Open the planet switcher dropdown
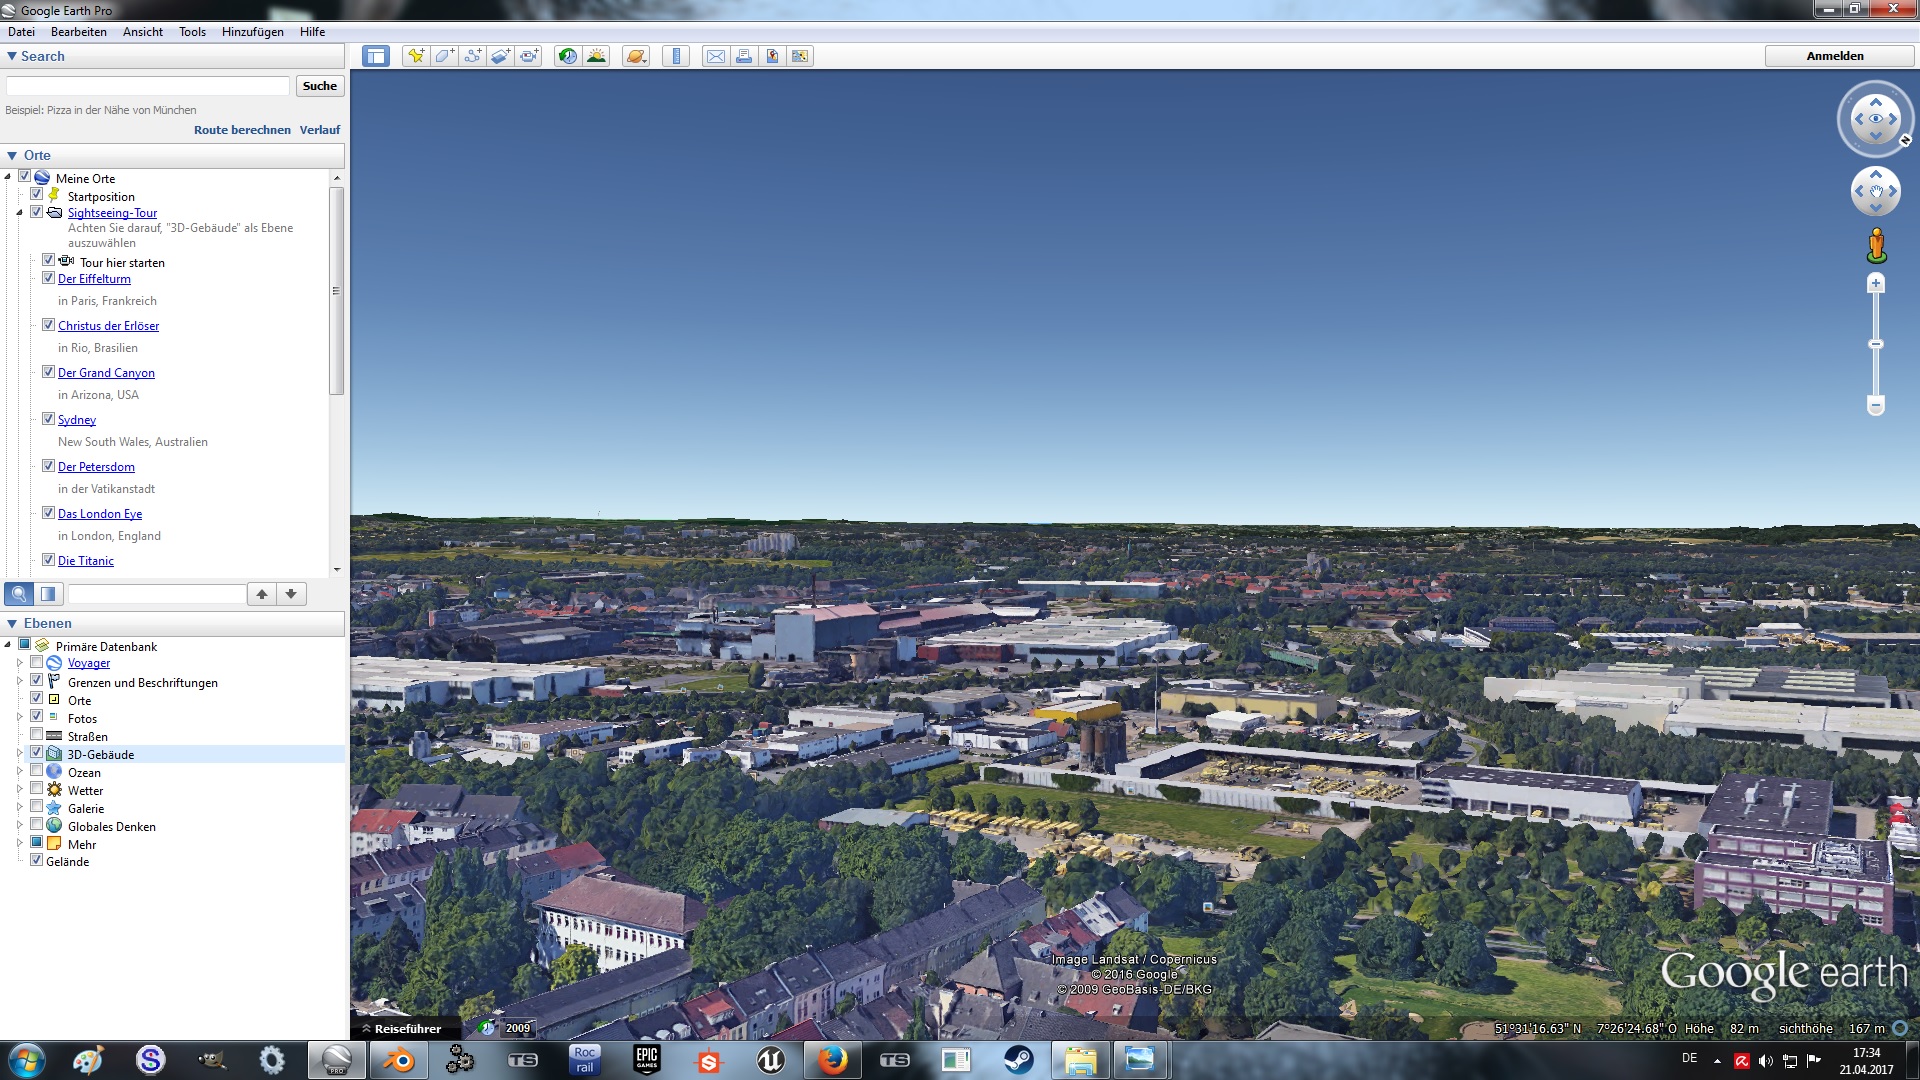This screenshot has width=1920, height=1080. tap(636, 56)
